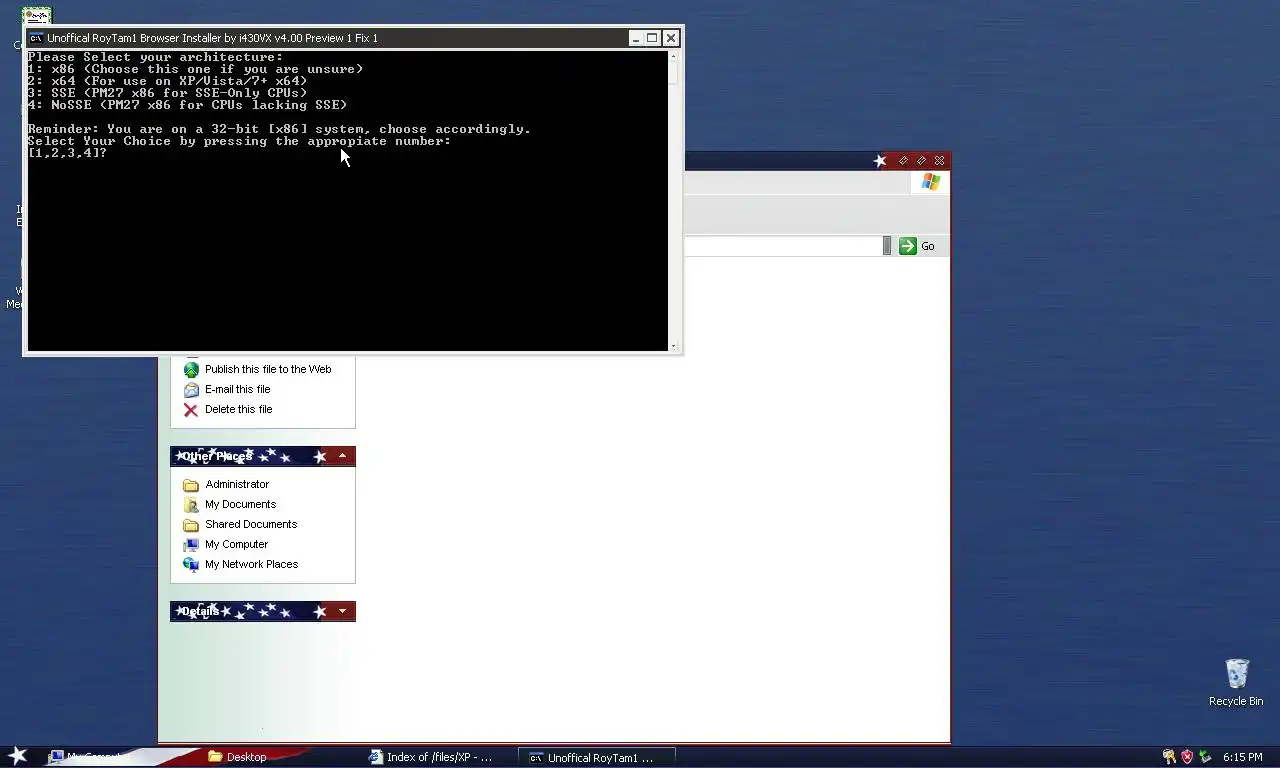Image resolution: width=1280 pixels, height=768 pixels.
Task: Click E-mail this file link
Action: 237,389
